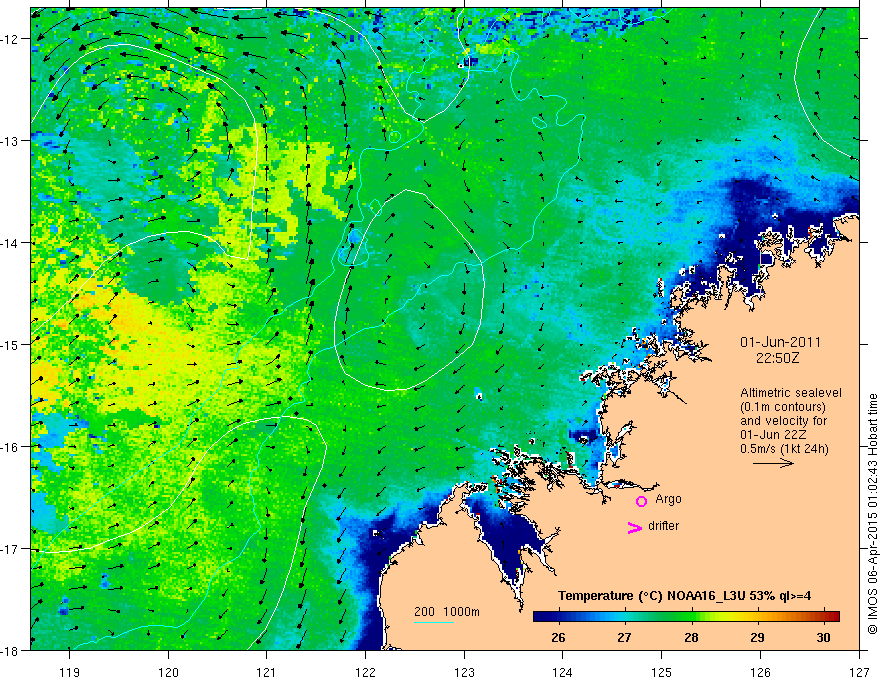Viewport: 880px width, 680px height.
Task: Click the cyan 200 1000m depth contour legend line
Action: (434, 622)
